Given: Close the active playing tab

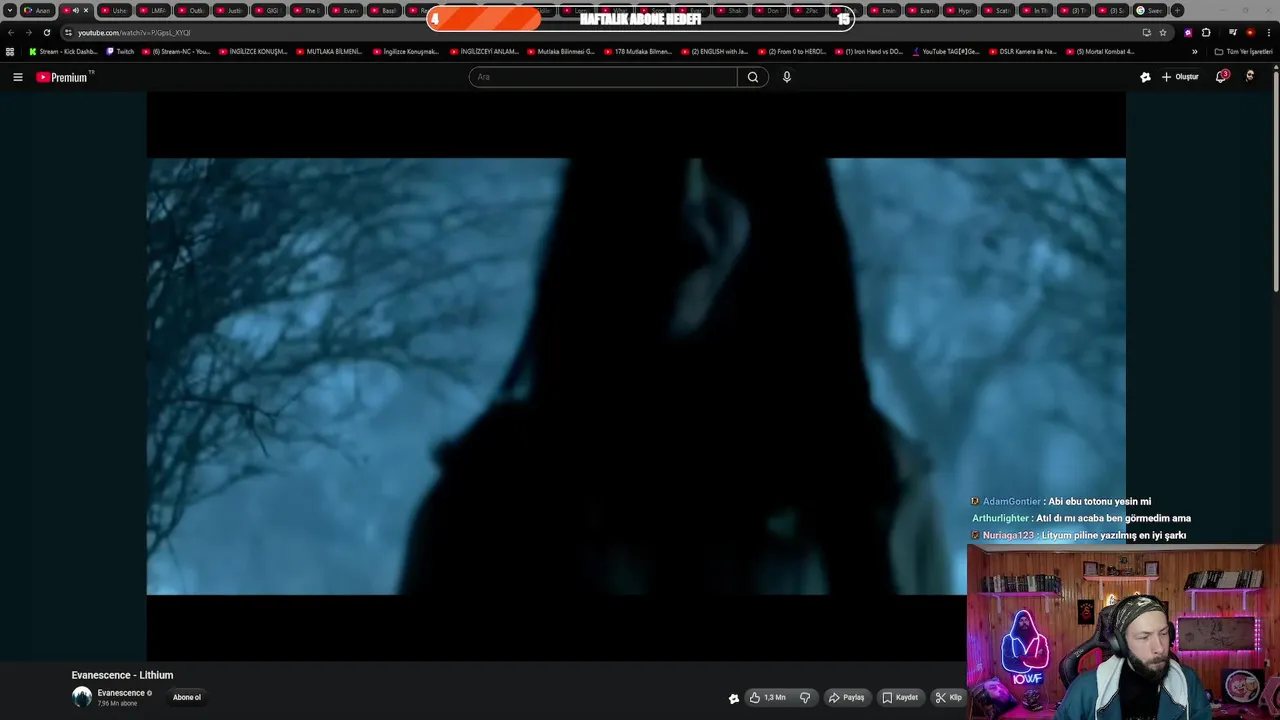Looking at the screenshot, I should click(86, 10).
